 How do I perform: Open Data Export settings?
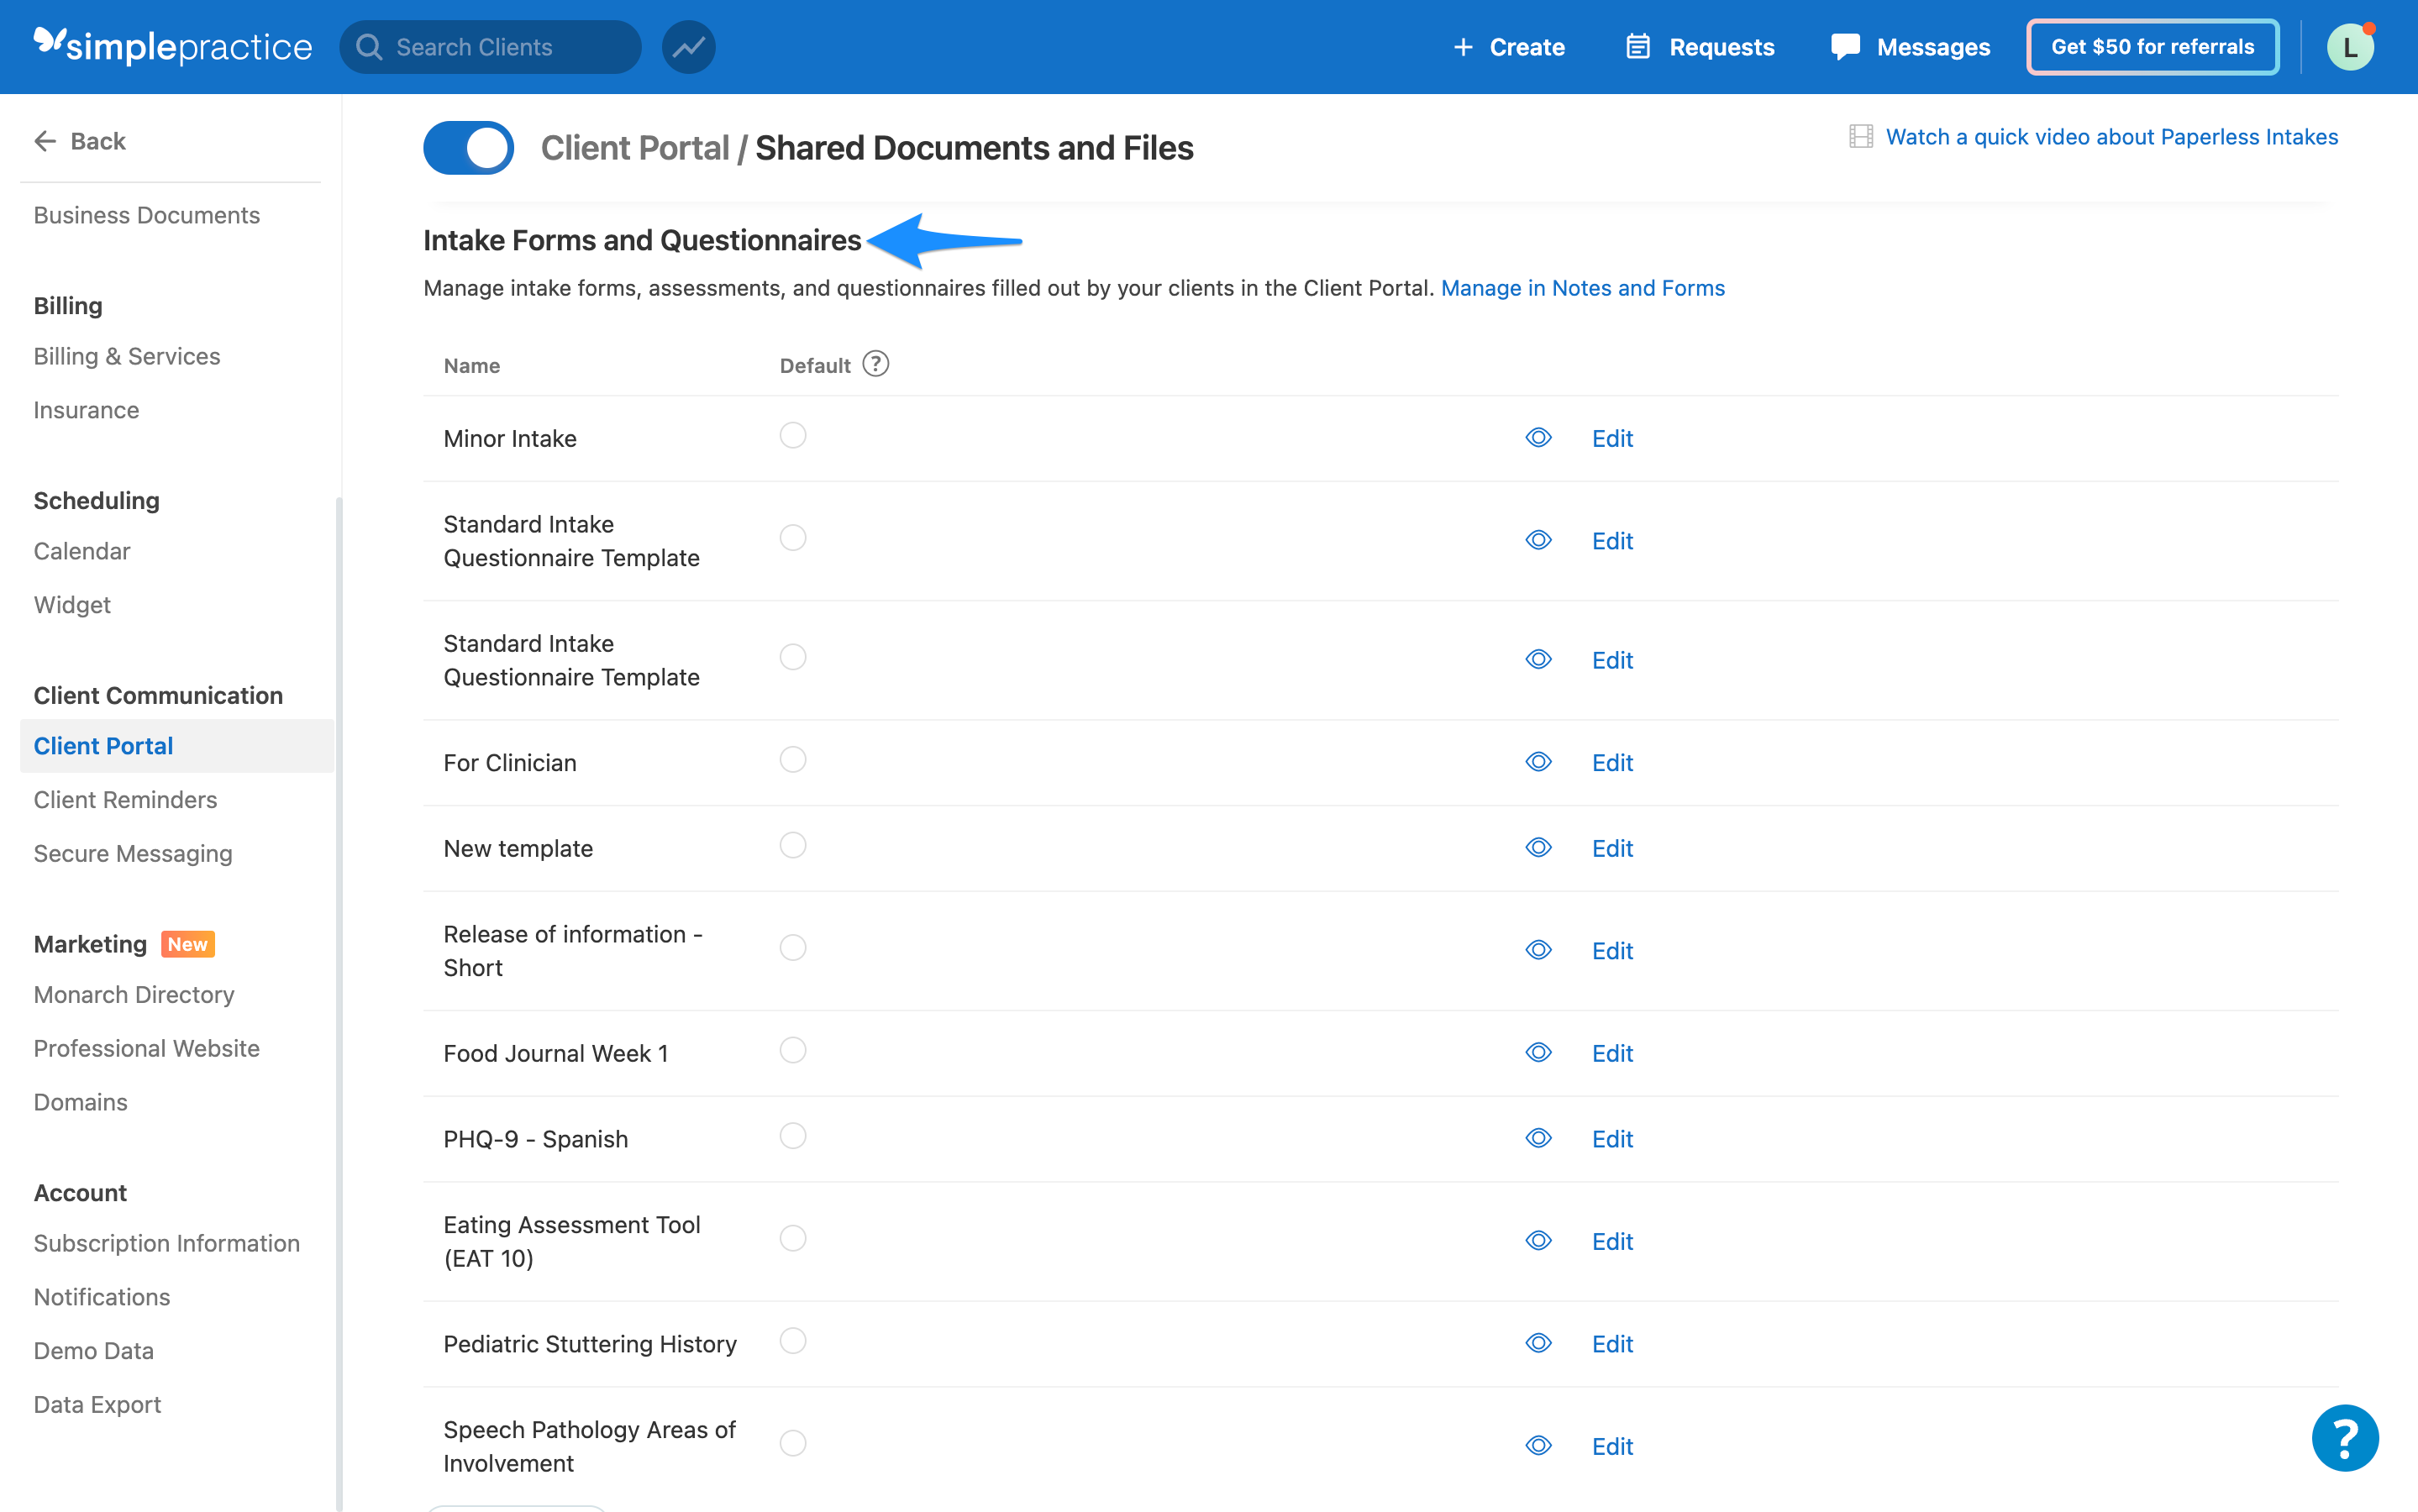[97, 1405]
